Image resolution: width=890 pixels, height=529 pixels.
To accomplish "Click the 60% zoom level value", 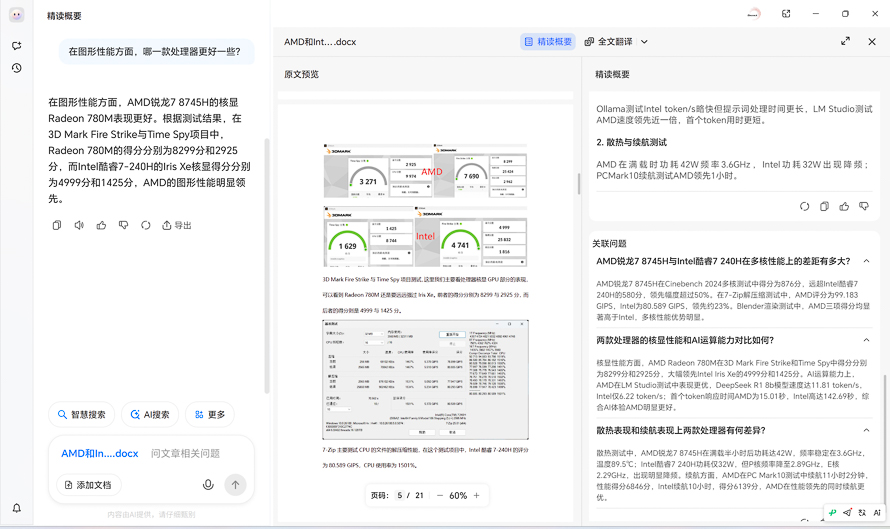I will [458, 496].
